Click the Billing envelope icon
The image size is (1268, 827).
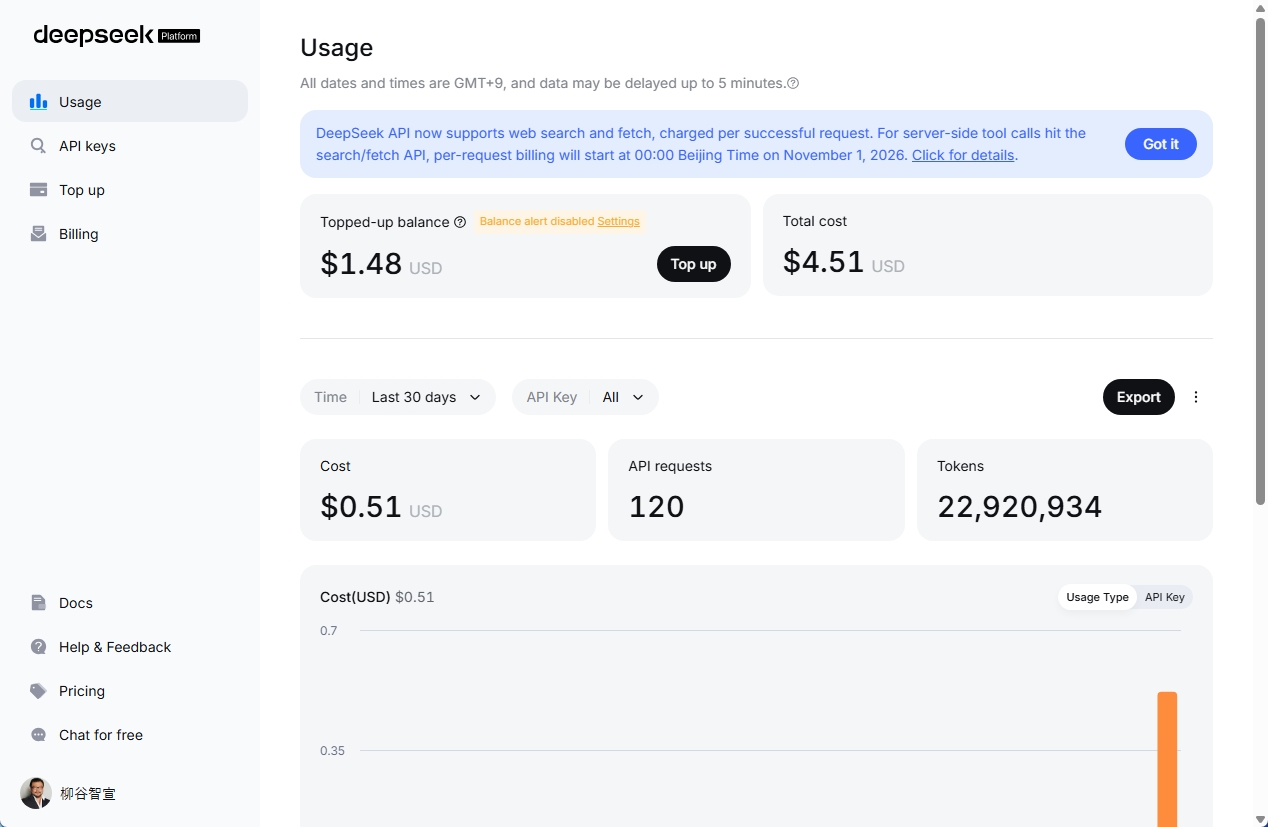[38, 234]
